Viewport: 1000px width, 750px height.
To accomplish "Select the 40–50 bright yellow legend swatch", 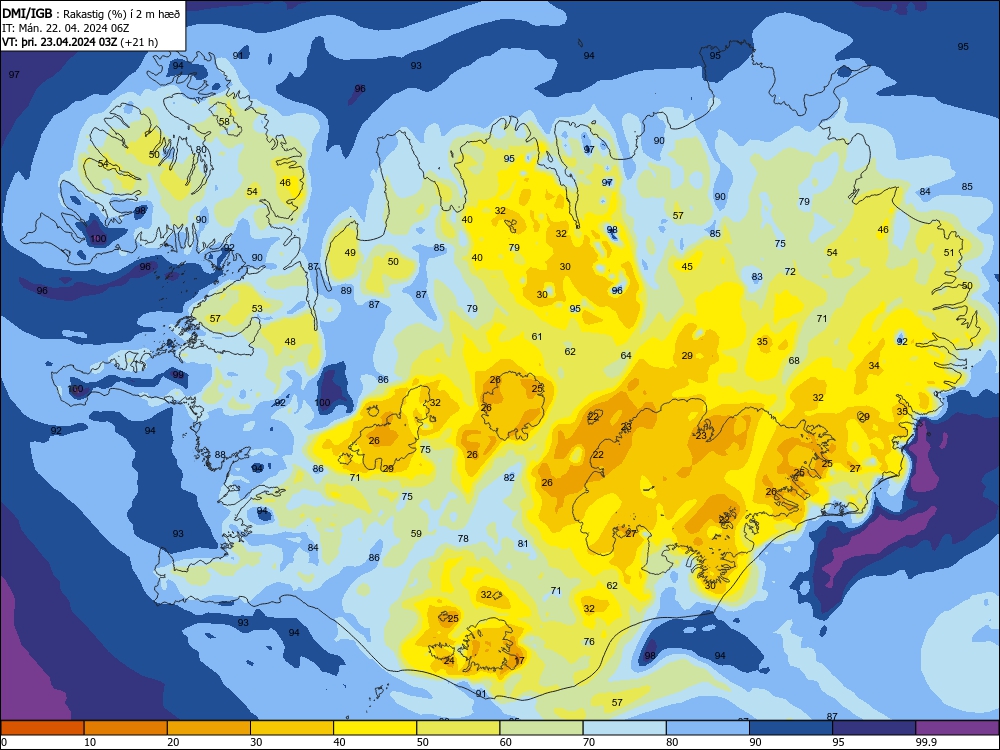I will pyautogui.click(x=375, y=728).
